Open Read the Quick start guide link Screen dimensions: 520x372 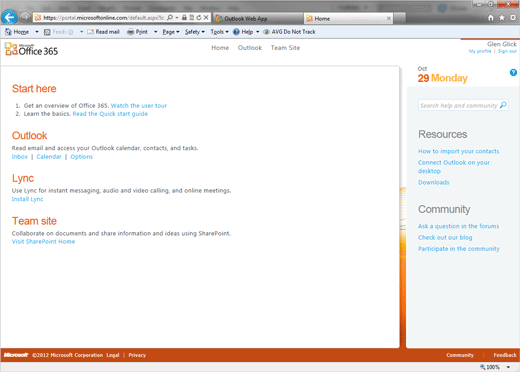click(x=110, y=114)
